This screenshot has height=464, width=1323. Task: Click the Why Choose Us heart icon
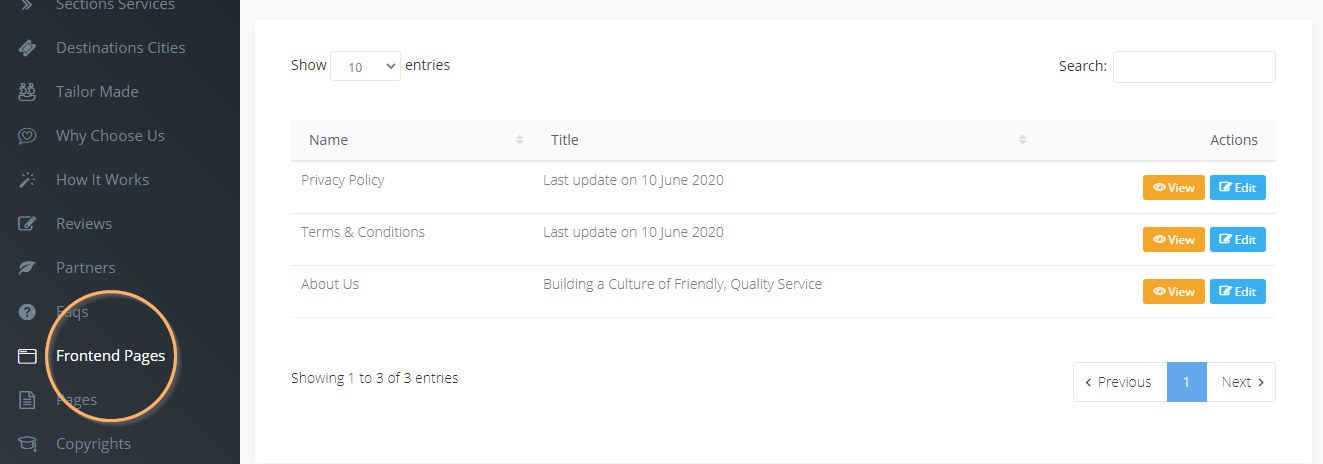(28, 136)
